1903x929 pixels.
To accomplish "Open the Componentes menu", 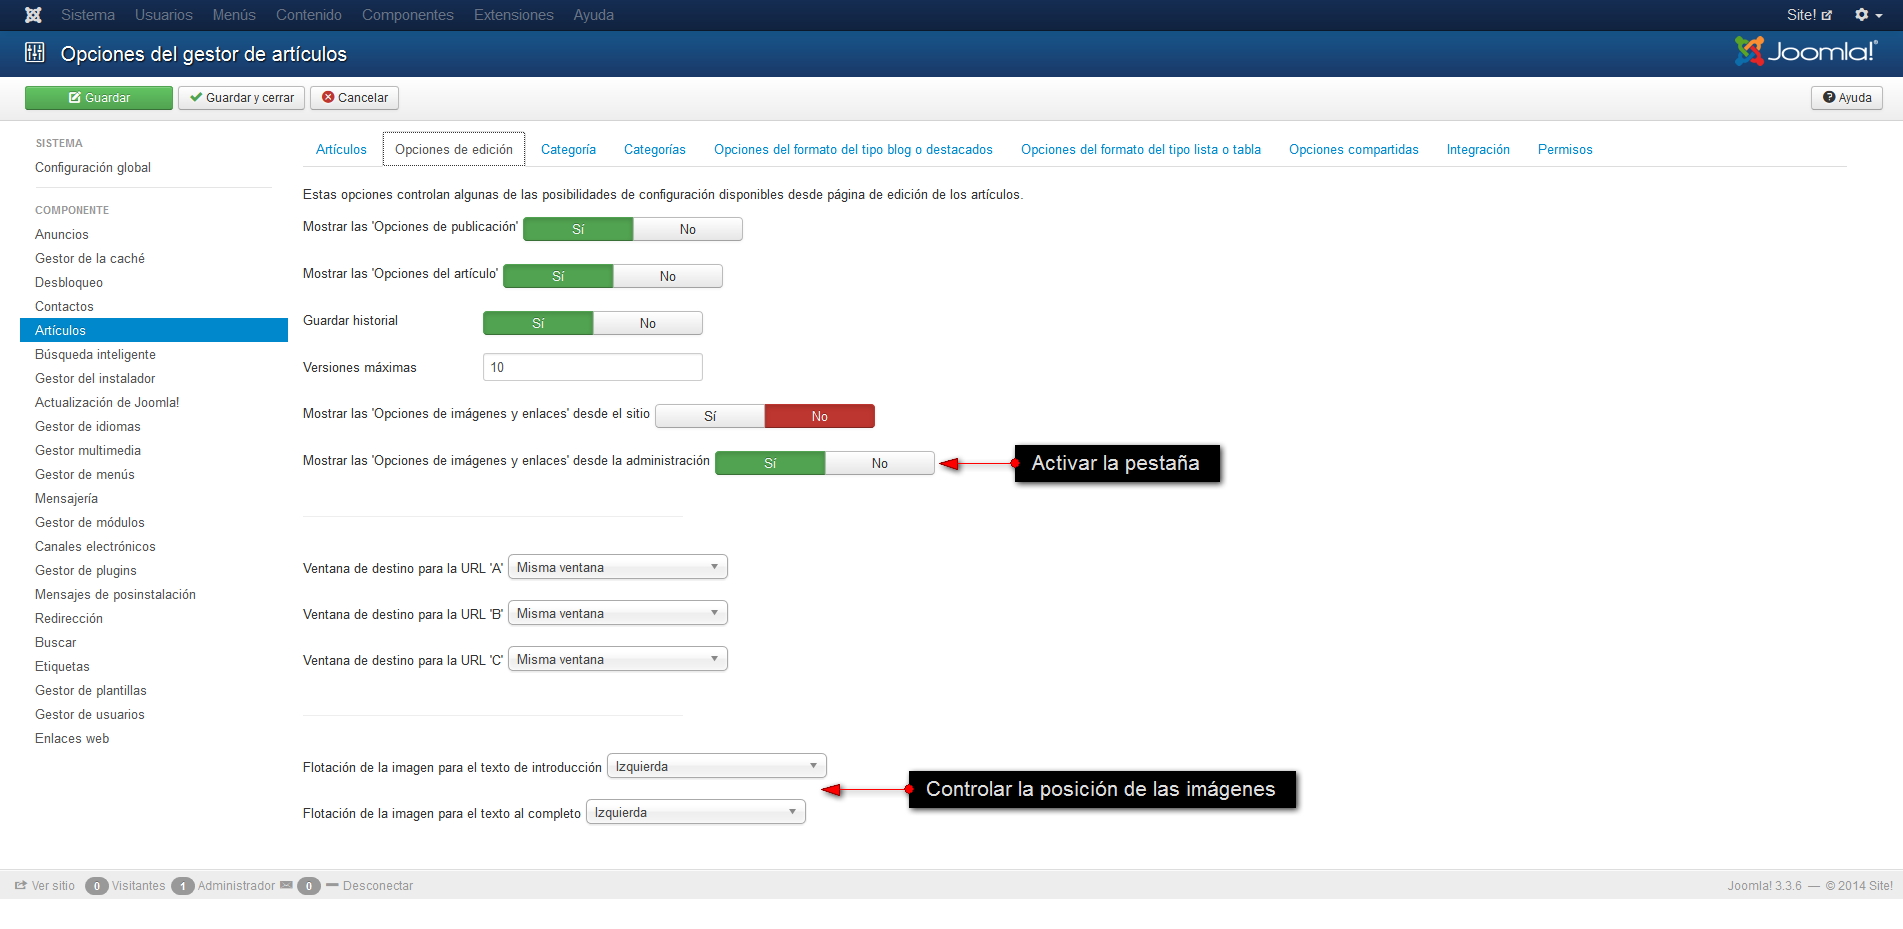I will (x=408, y=15).
